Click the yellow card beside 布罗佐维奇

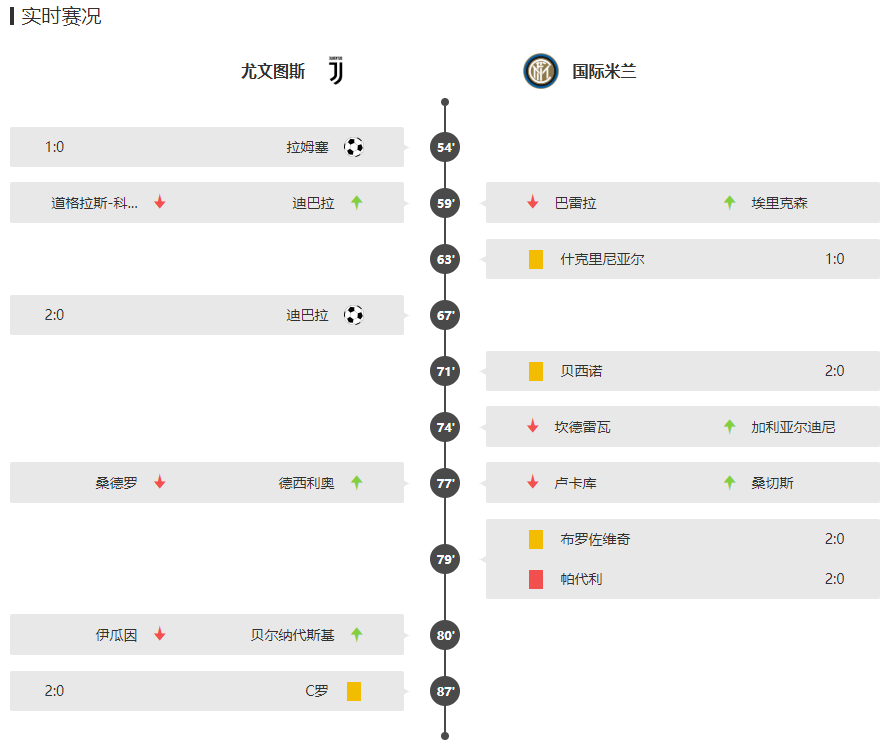[x=536, y=539]
